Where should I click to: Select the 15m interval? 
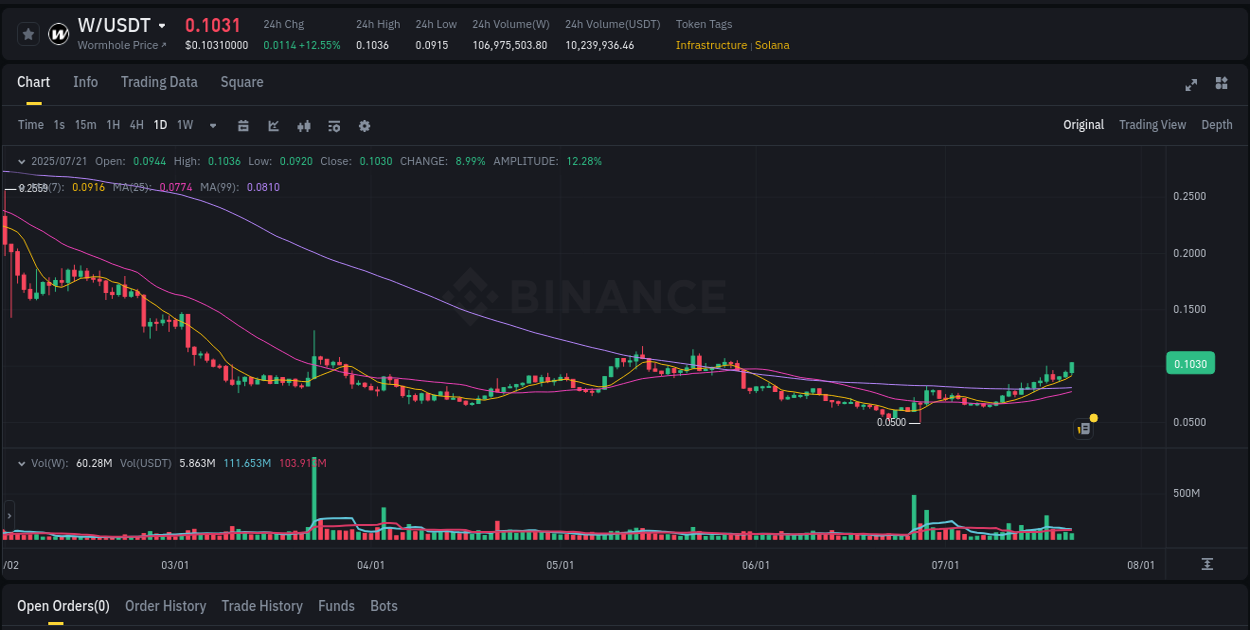[85, 125]
